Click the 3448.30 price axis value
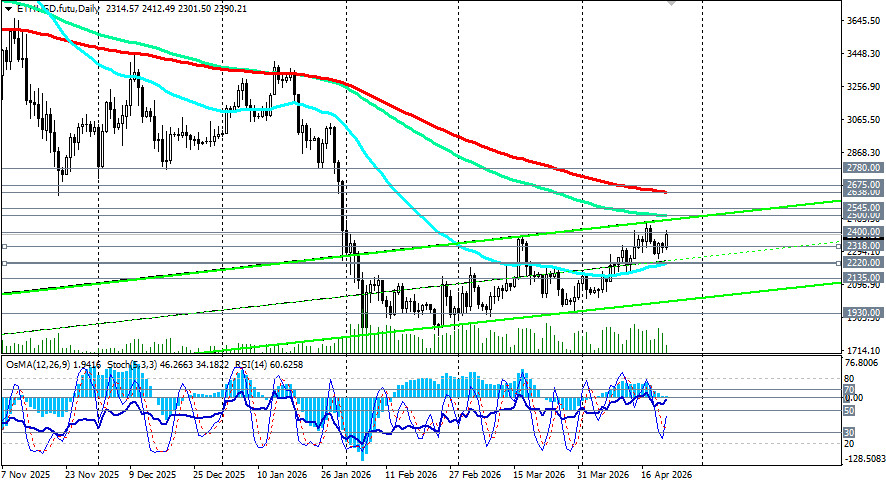 pyautogui.click(x=863, y=54)
